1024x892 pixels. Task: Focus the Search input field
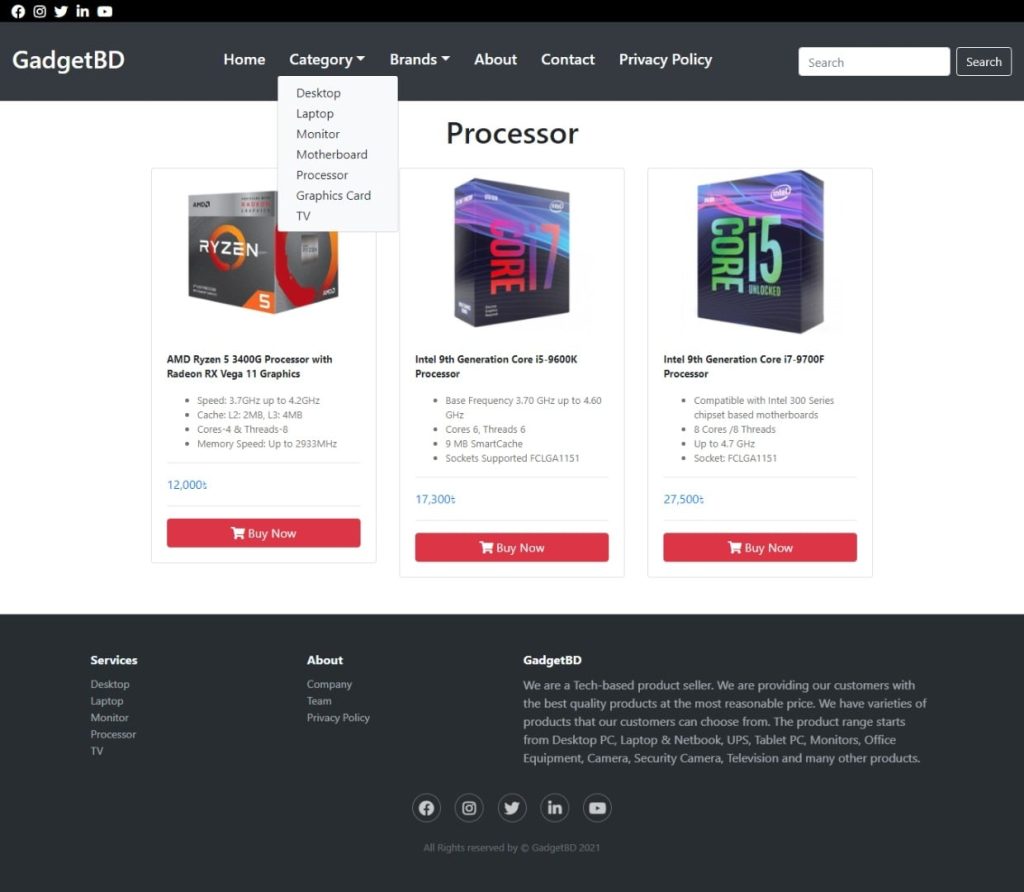click(874, 61)
